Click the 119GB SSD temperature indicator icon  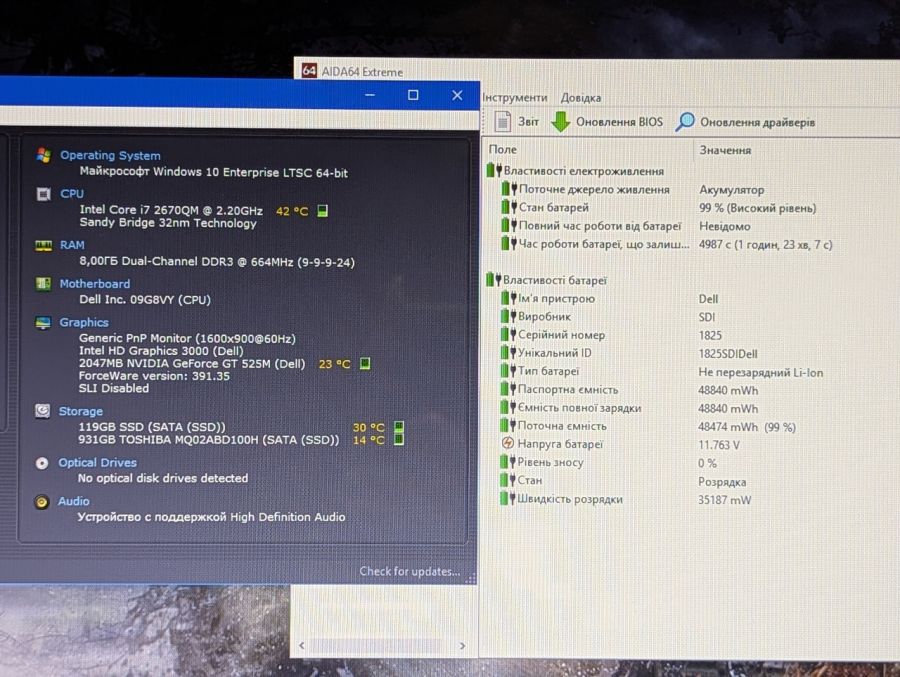tap(399, 427)
